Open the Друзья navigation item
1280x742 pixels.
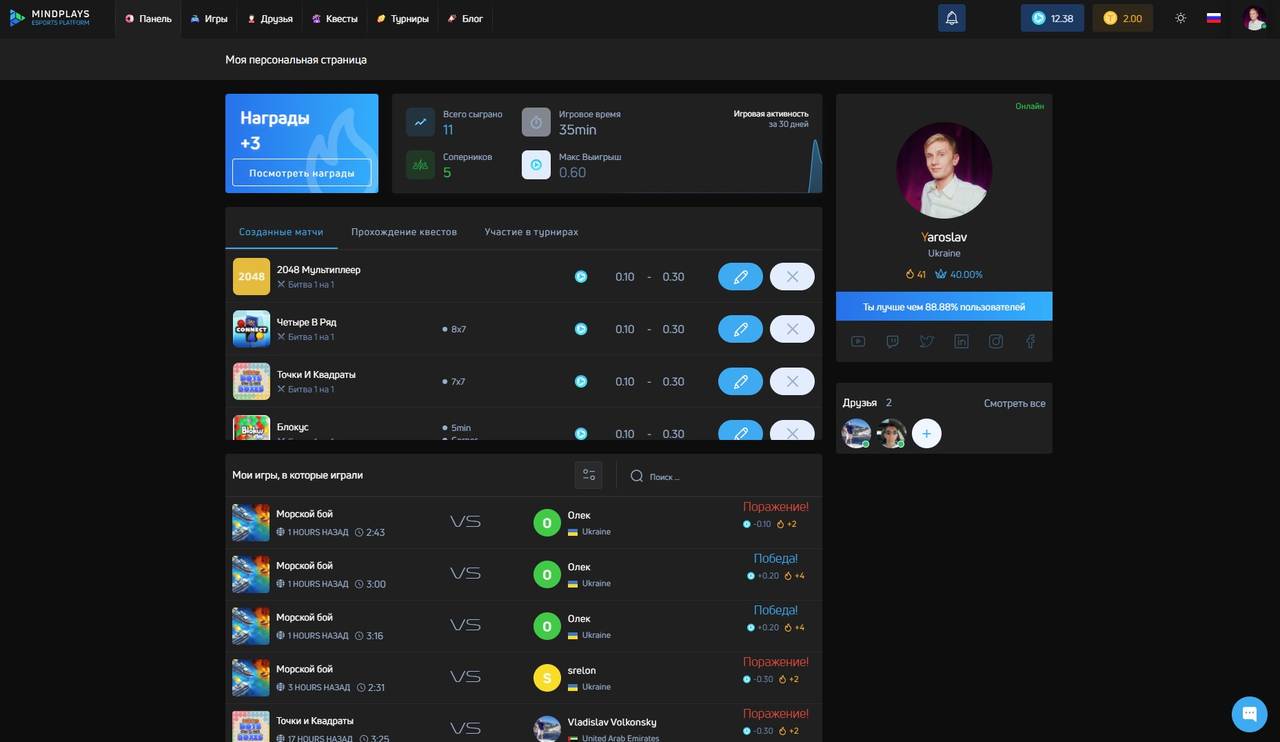[x=270, y=18]
